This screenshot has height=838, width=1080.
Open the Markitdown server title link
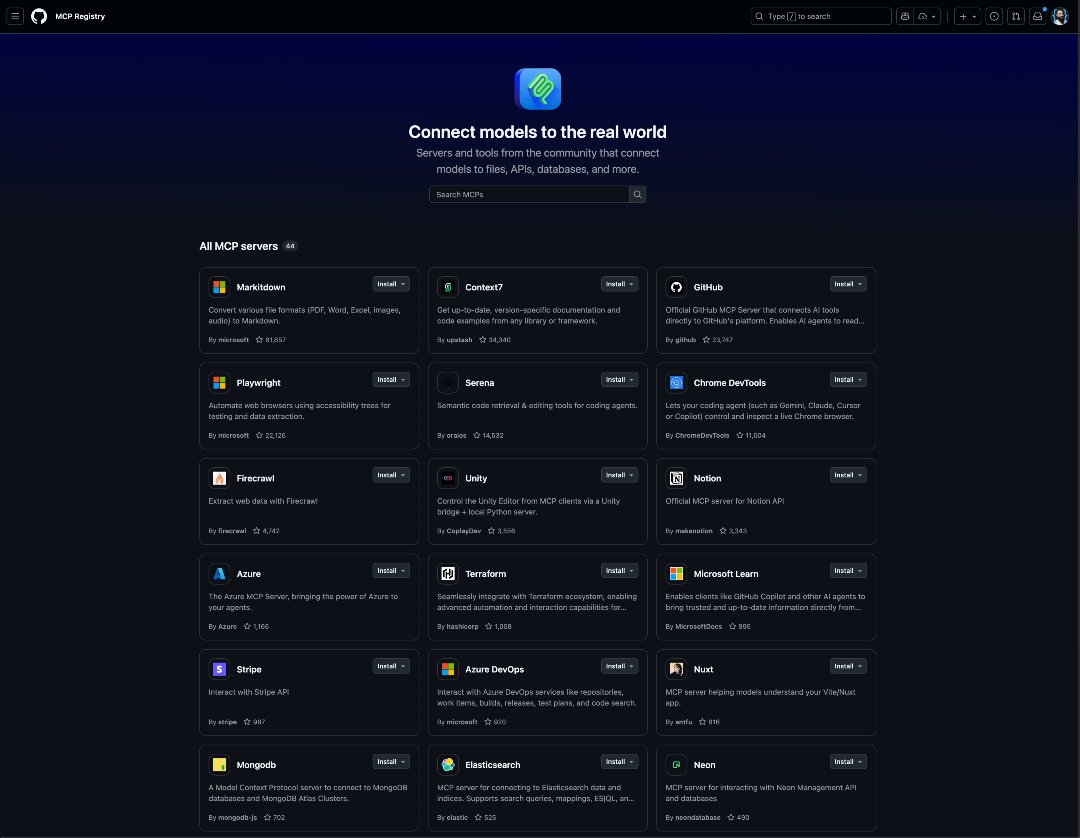tap(261, 287)
